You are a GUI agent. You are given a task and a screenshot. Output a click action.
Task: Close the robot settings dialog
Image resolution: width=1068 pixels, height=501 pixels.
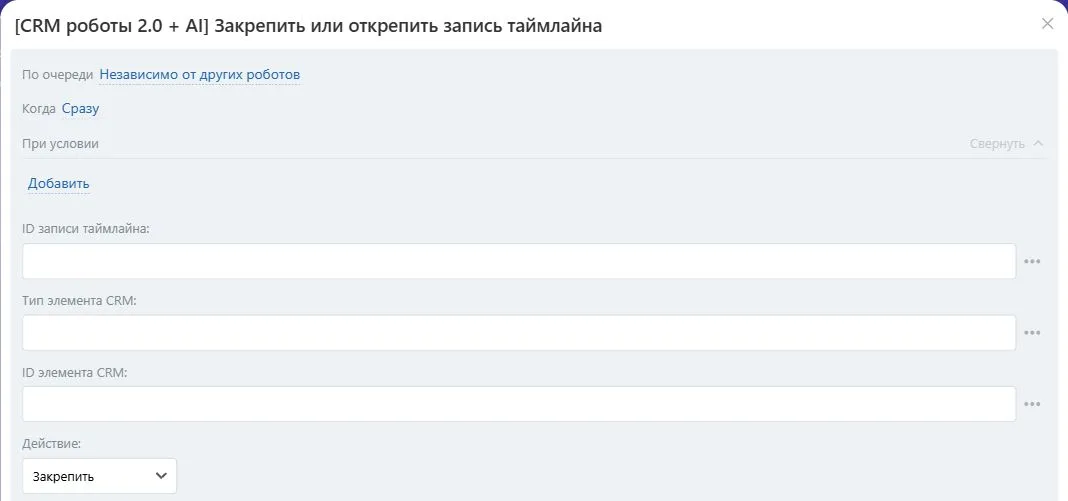coord(1048,24)
